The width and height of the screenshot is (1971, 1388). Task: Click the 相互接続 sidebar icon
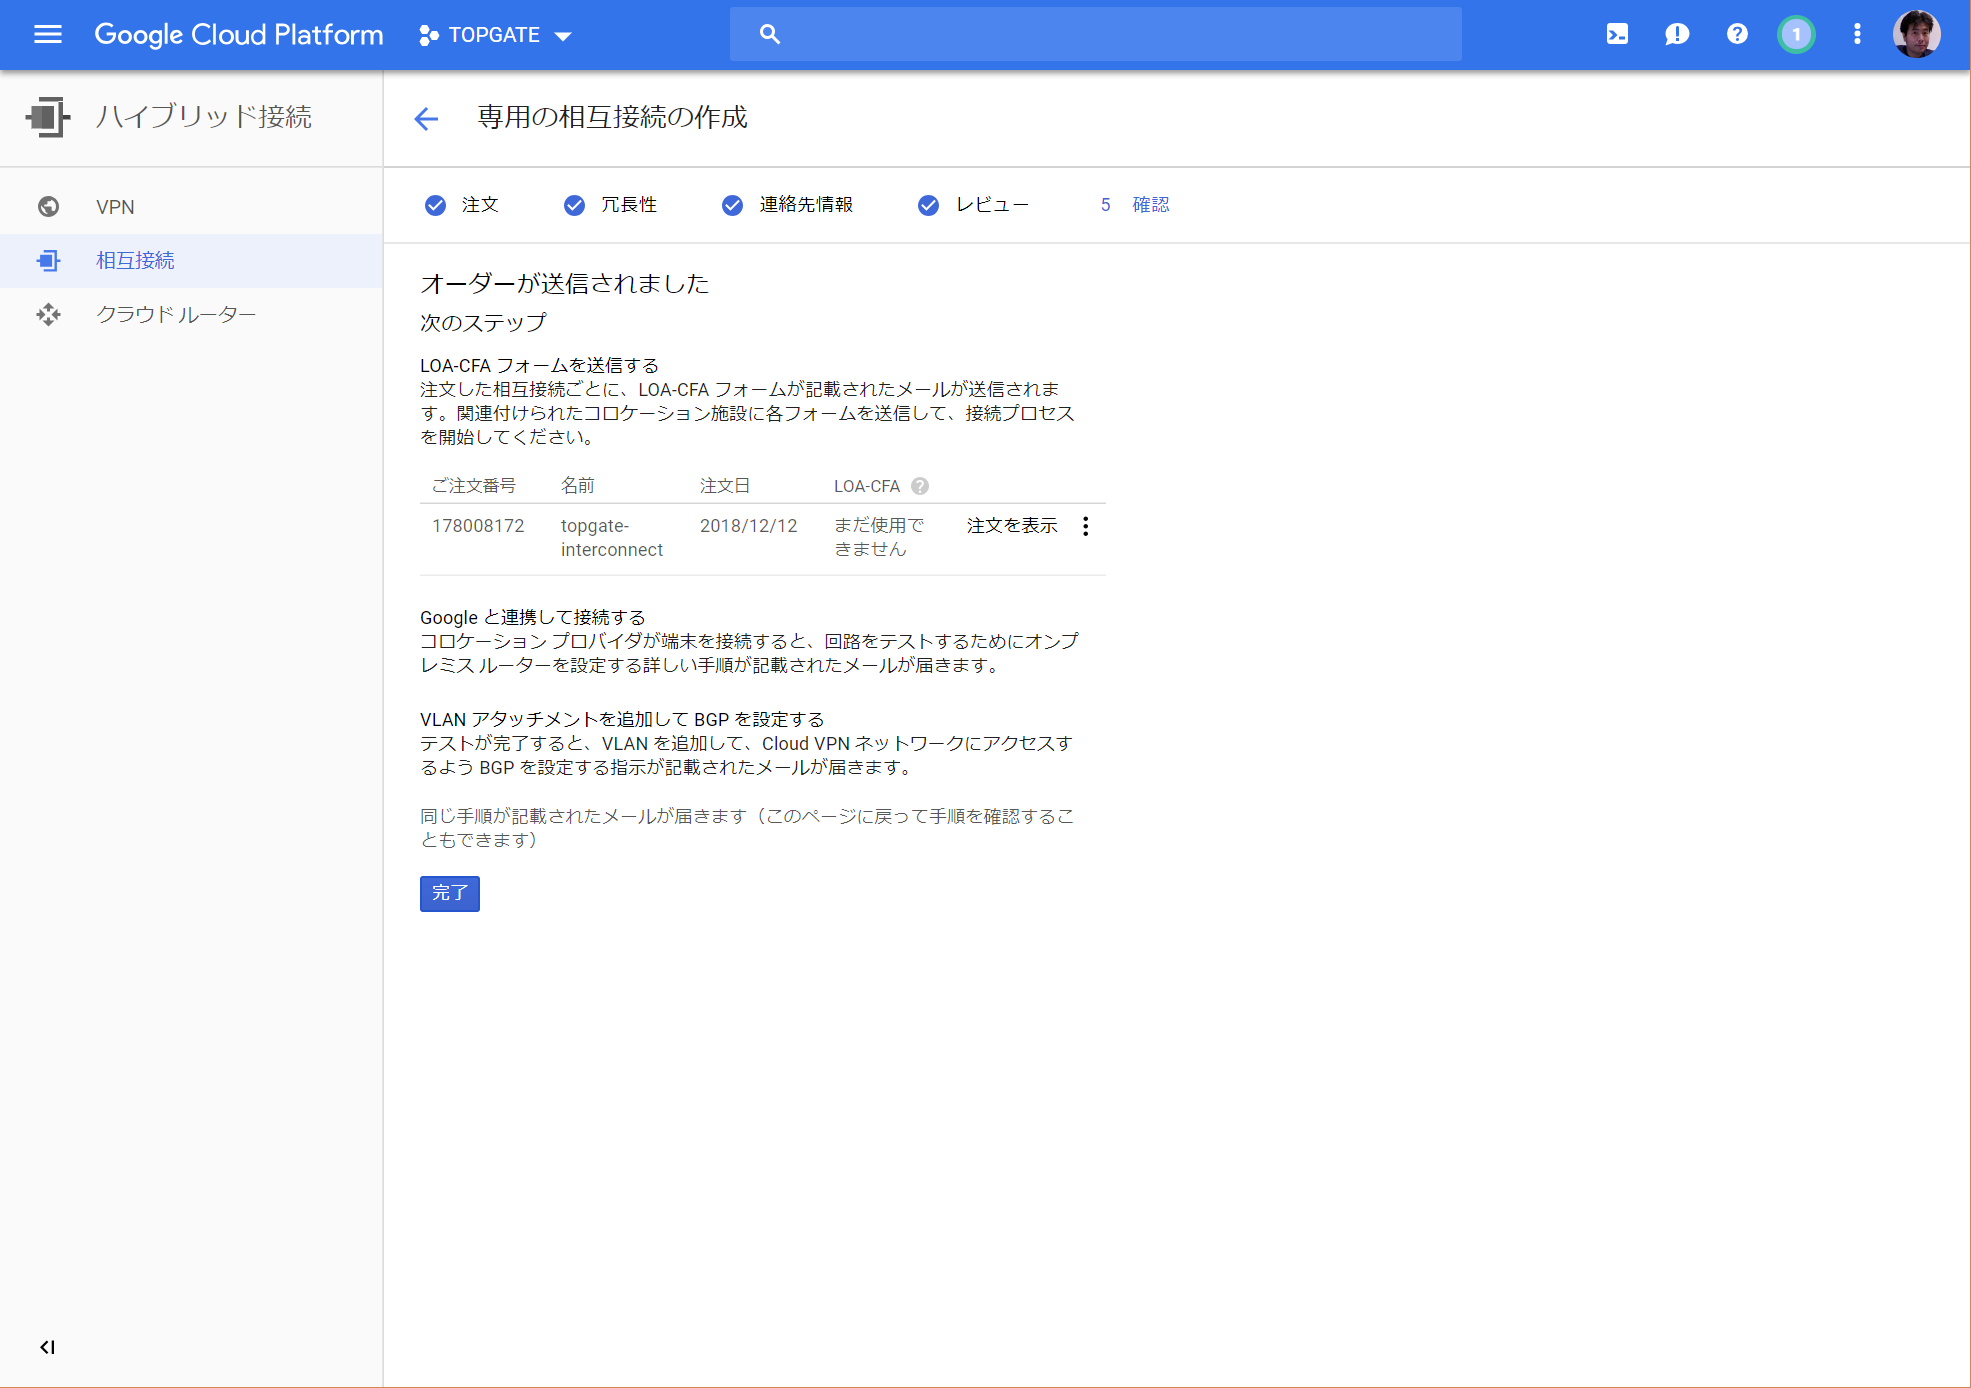tap(48, 261)
